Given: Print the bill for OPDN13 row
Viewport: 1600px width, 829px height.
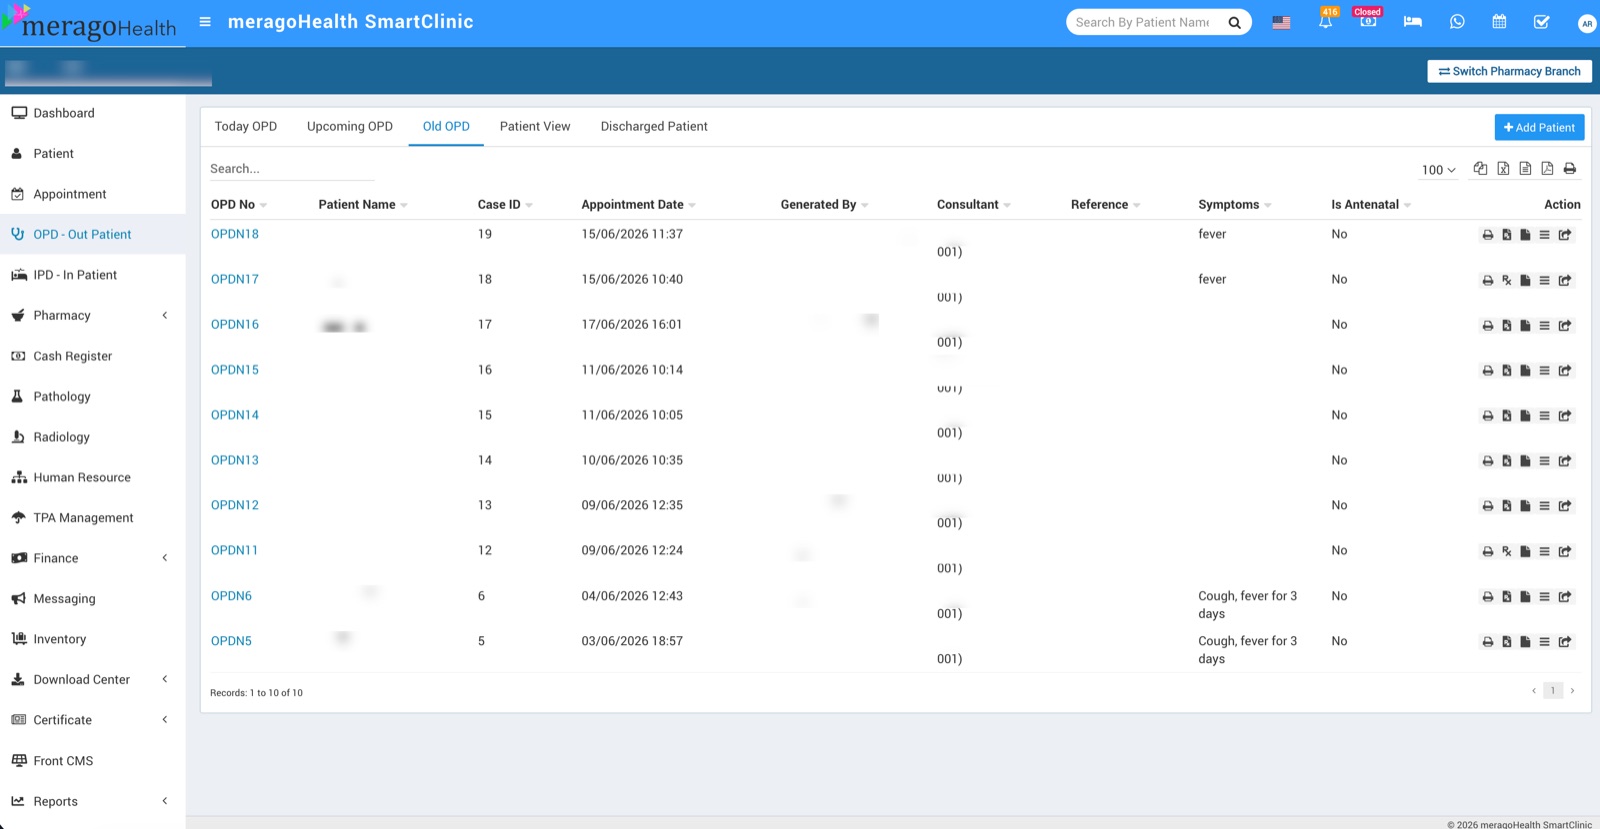Looking at the screenshot, I should [1488, 461].
